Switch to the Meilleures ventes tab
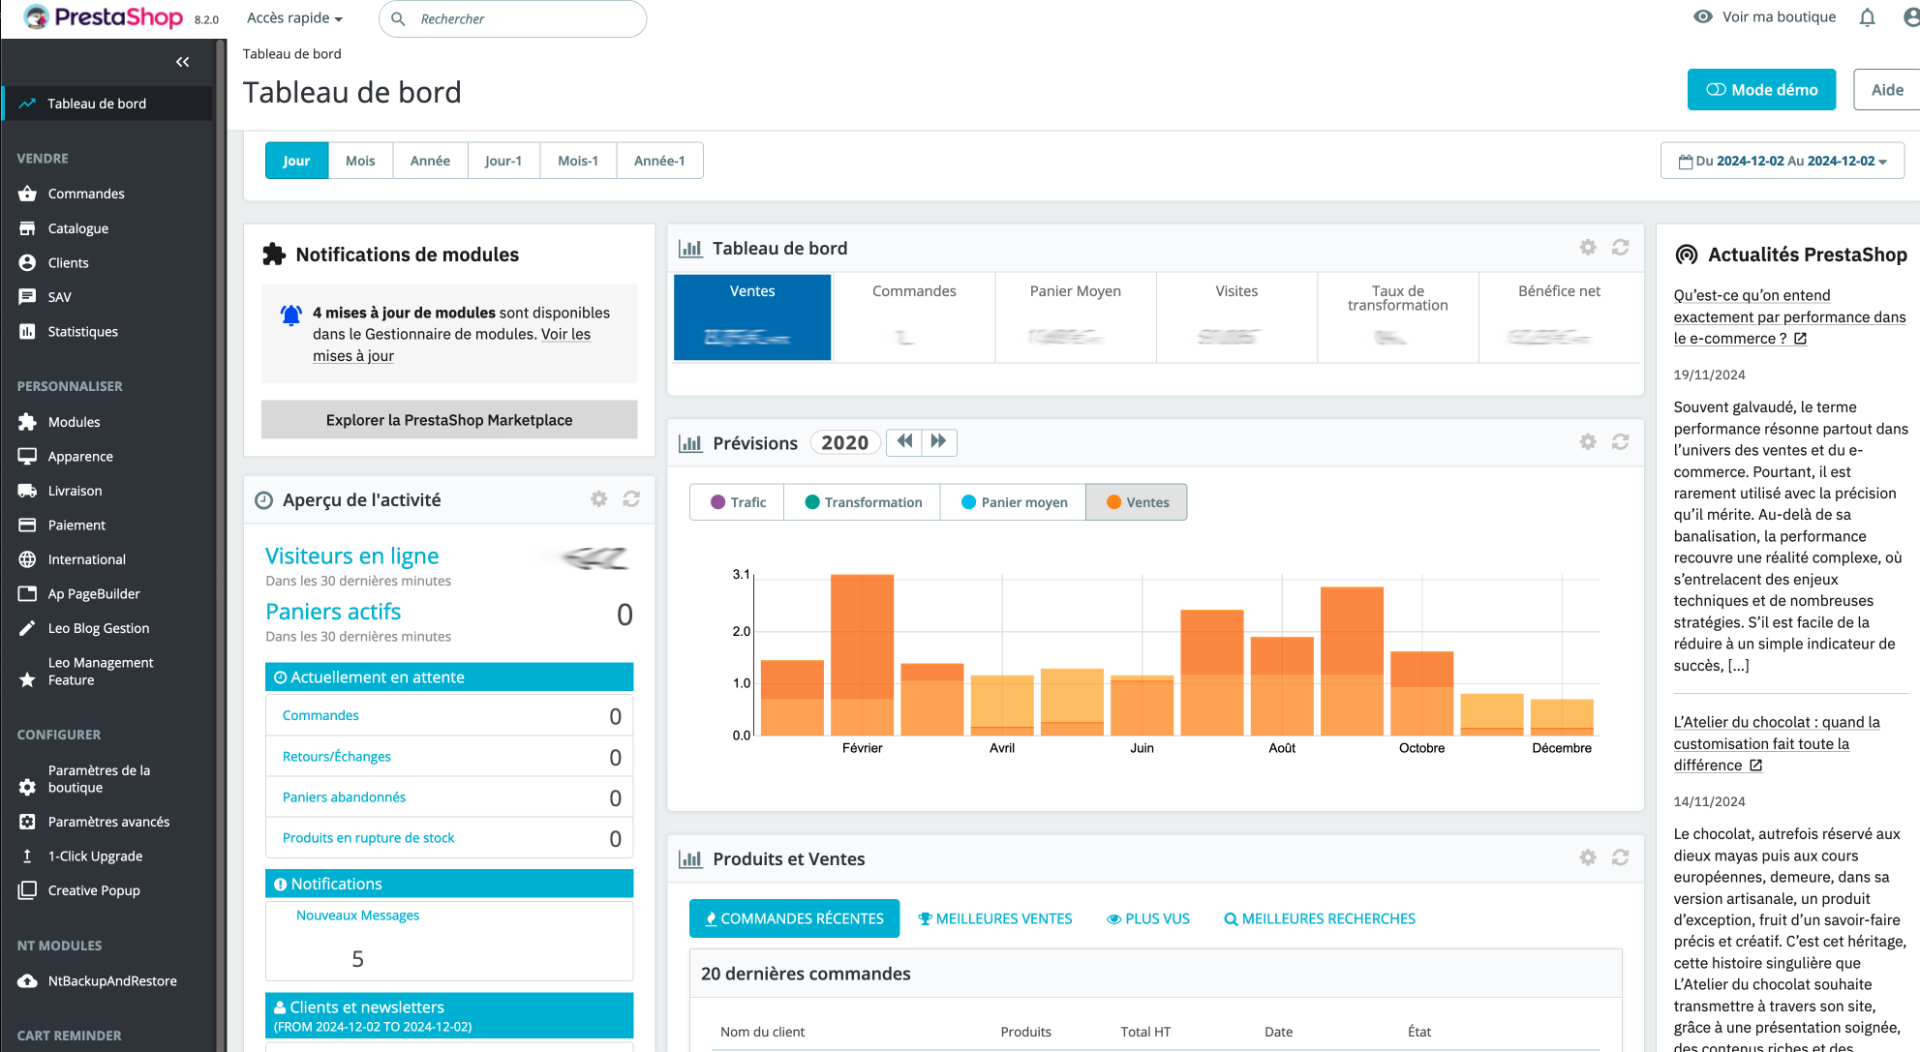The image size is (1920, 1052). 995,918
